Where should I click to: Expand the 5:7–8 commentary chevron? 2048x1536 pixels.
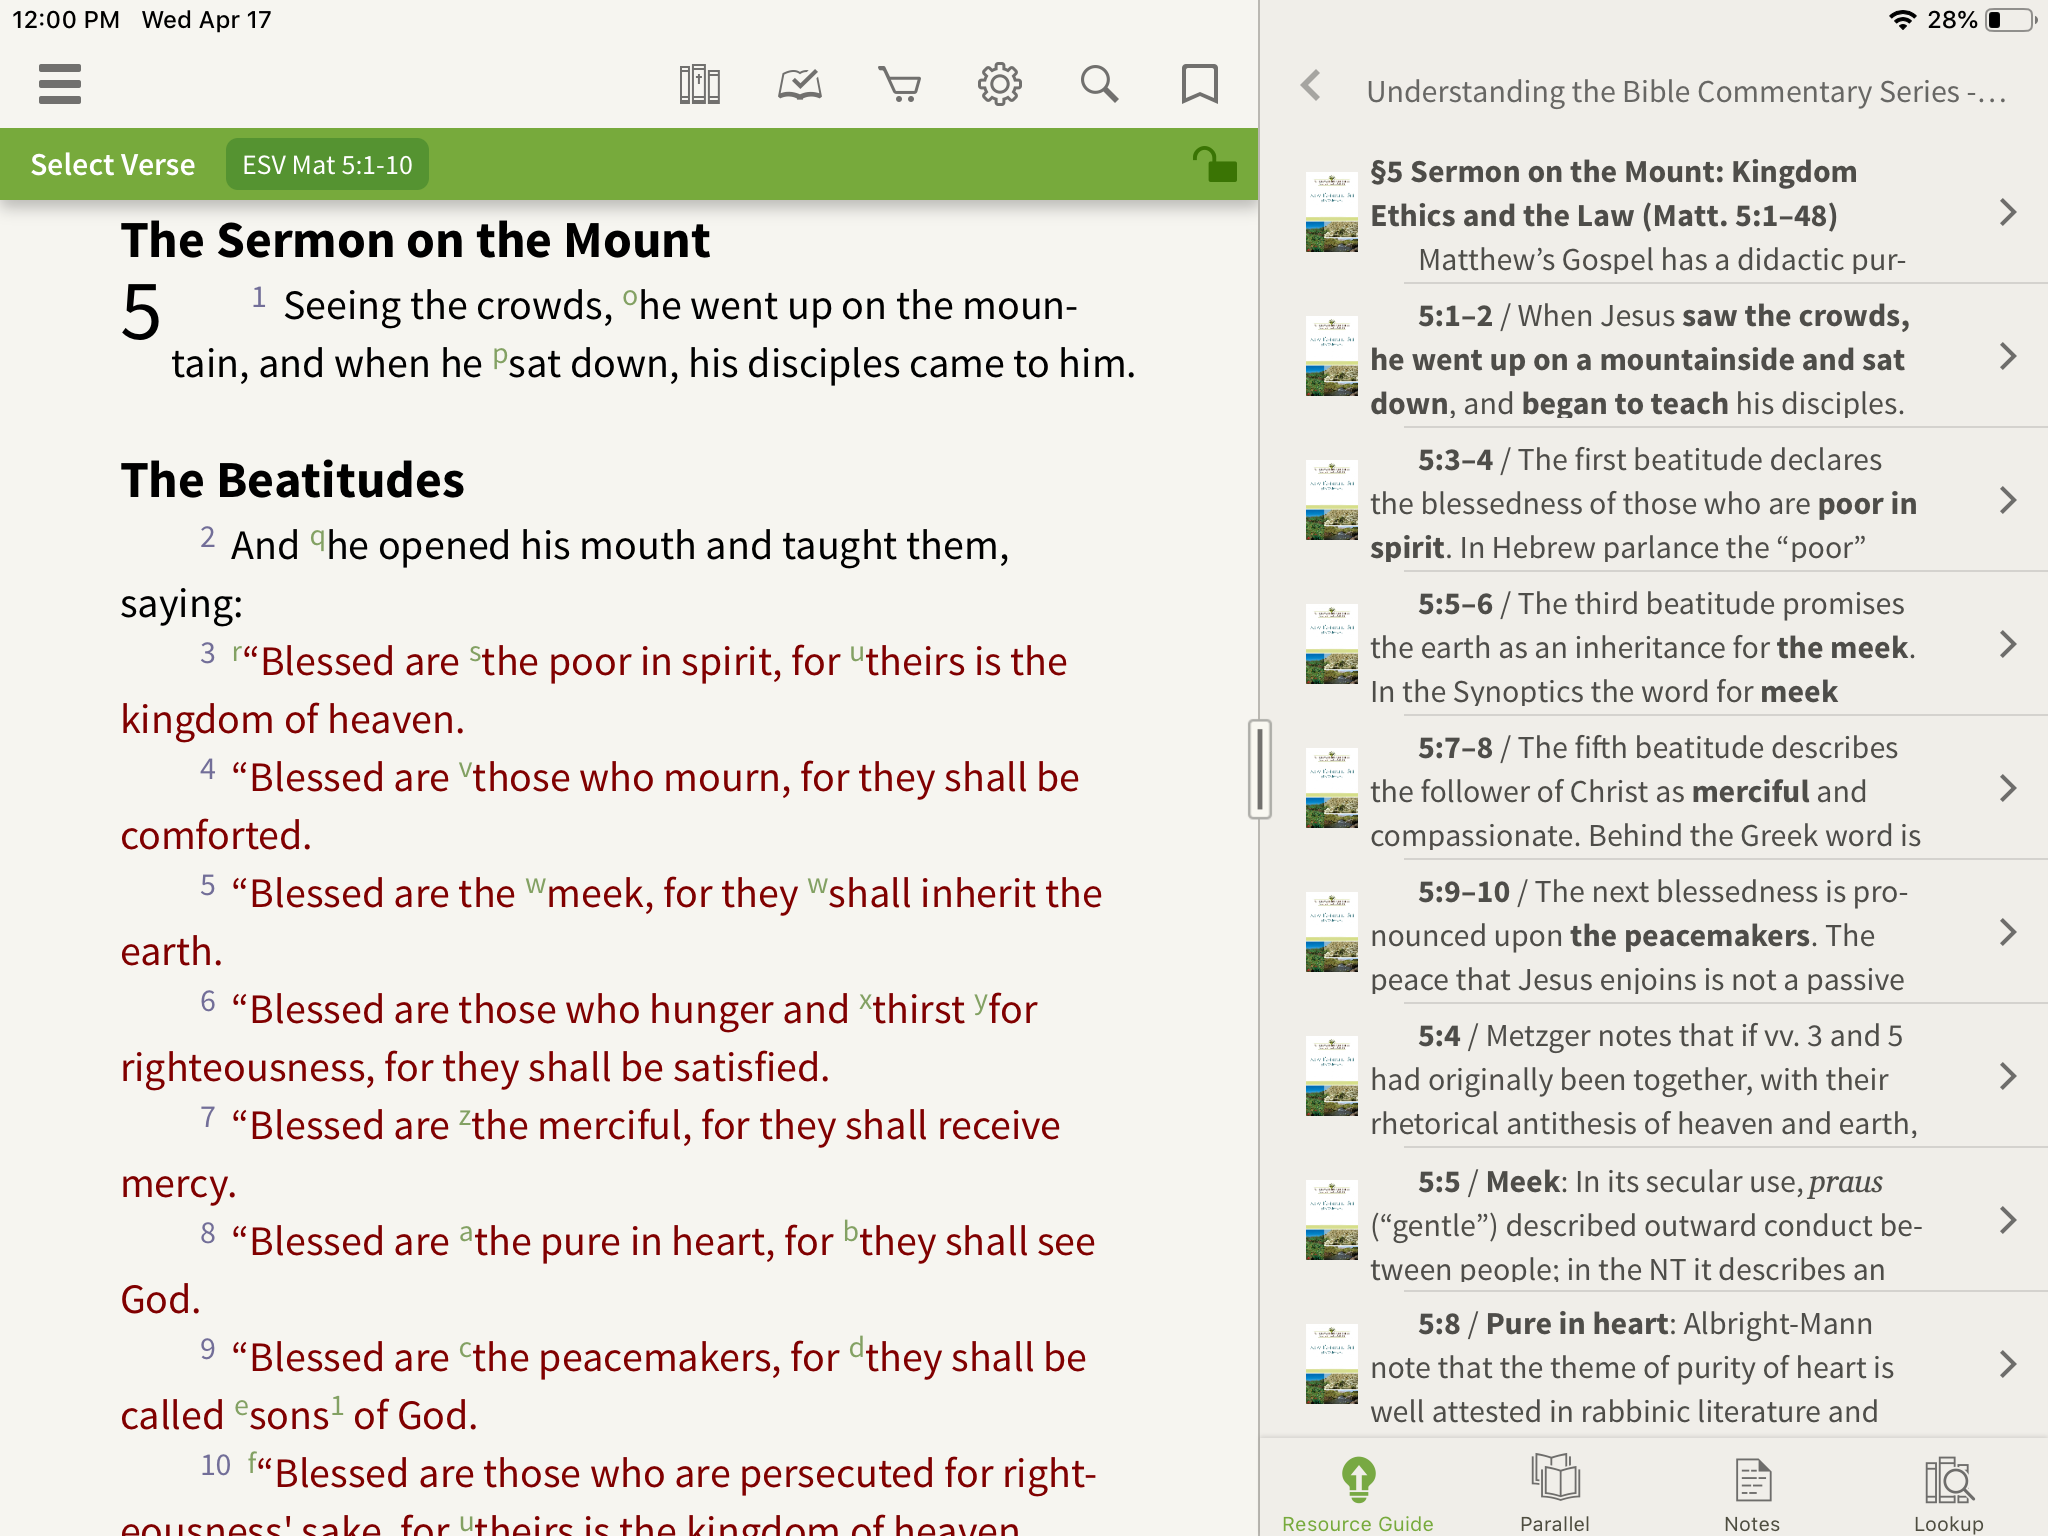click(x=2007, y=788)
